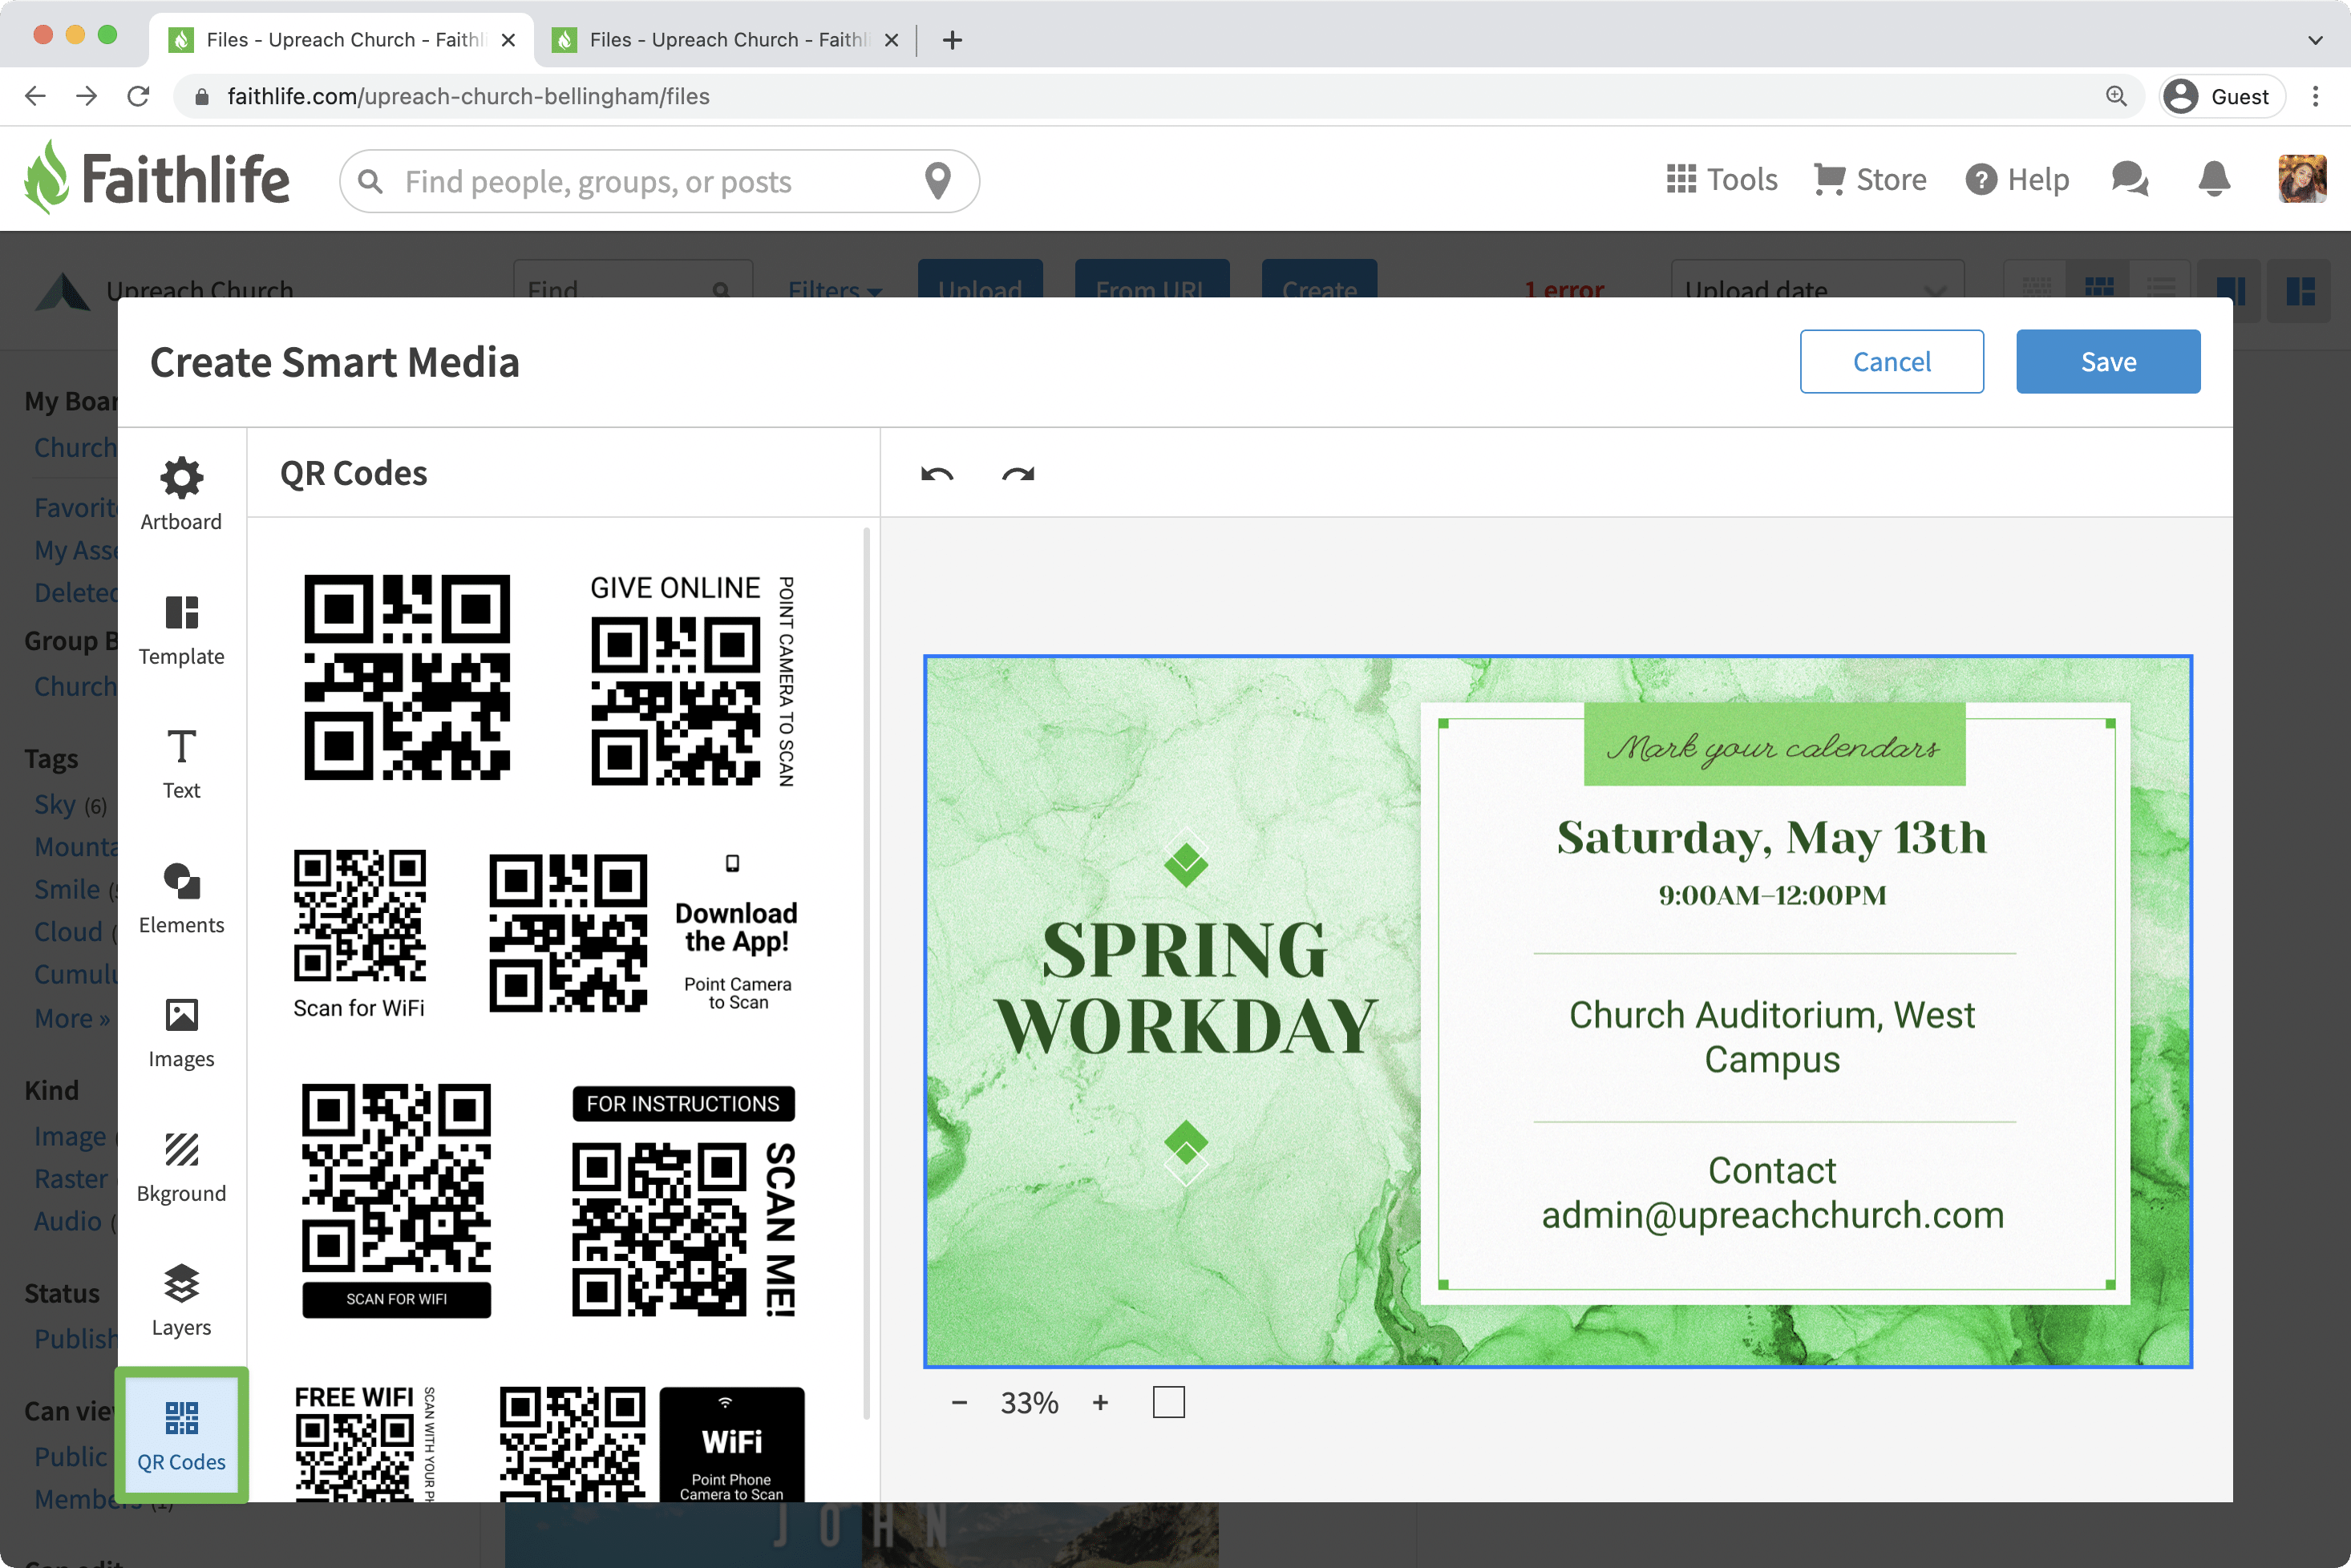Switch to the second Files browser tab

[725, 40]
